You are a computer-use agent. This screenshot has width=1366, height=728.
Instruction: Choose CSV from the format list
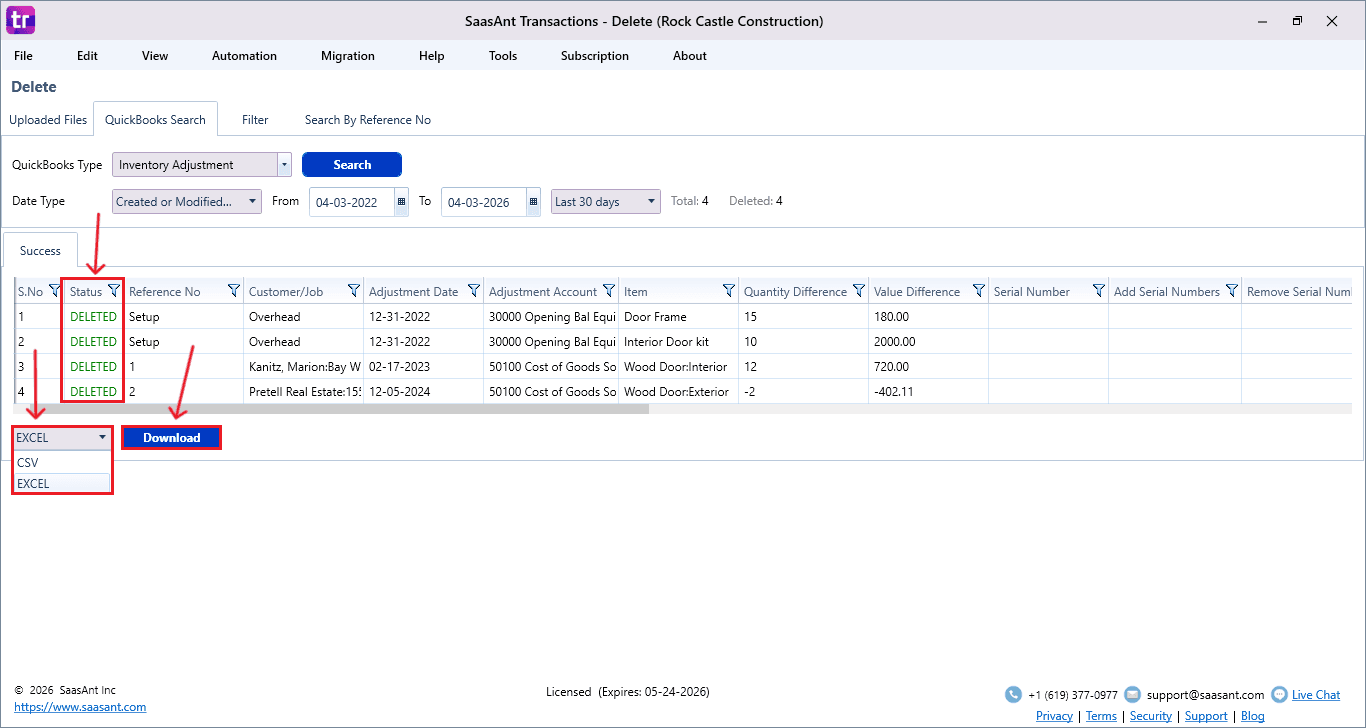click(62, 463)
